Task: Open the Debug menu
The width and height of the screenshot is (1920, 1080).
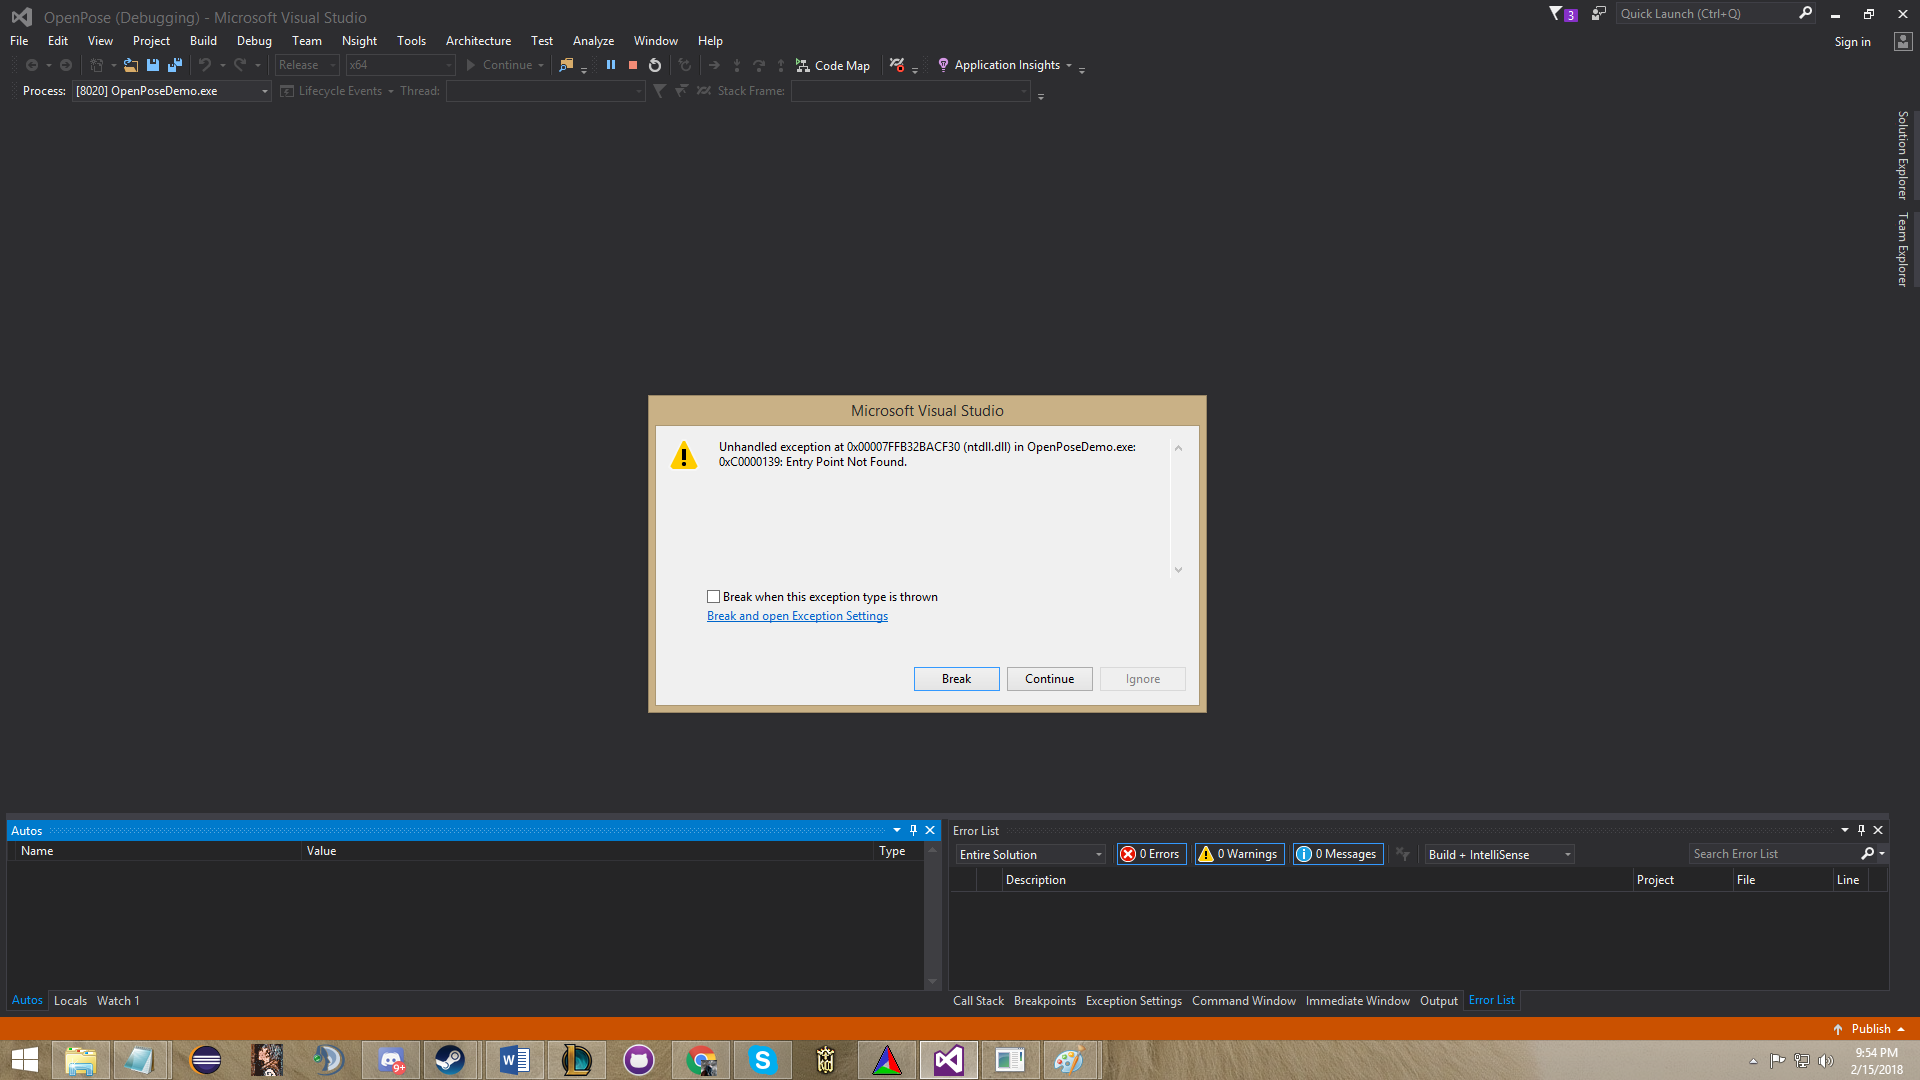Action: click(x=254, y=40)
